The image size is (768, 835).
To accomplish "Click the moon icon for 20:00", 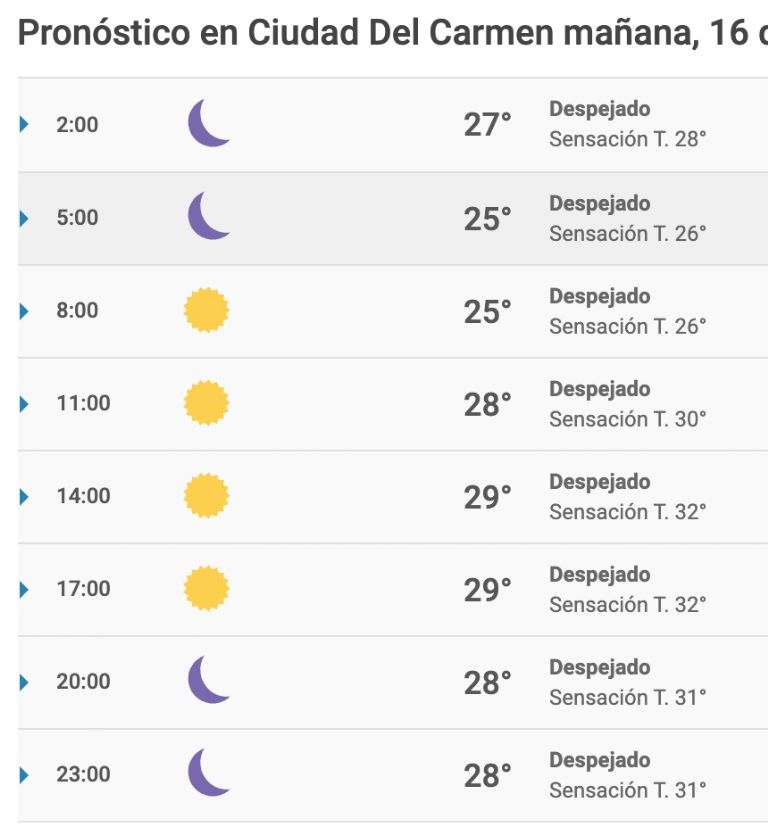I will 209,680.
